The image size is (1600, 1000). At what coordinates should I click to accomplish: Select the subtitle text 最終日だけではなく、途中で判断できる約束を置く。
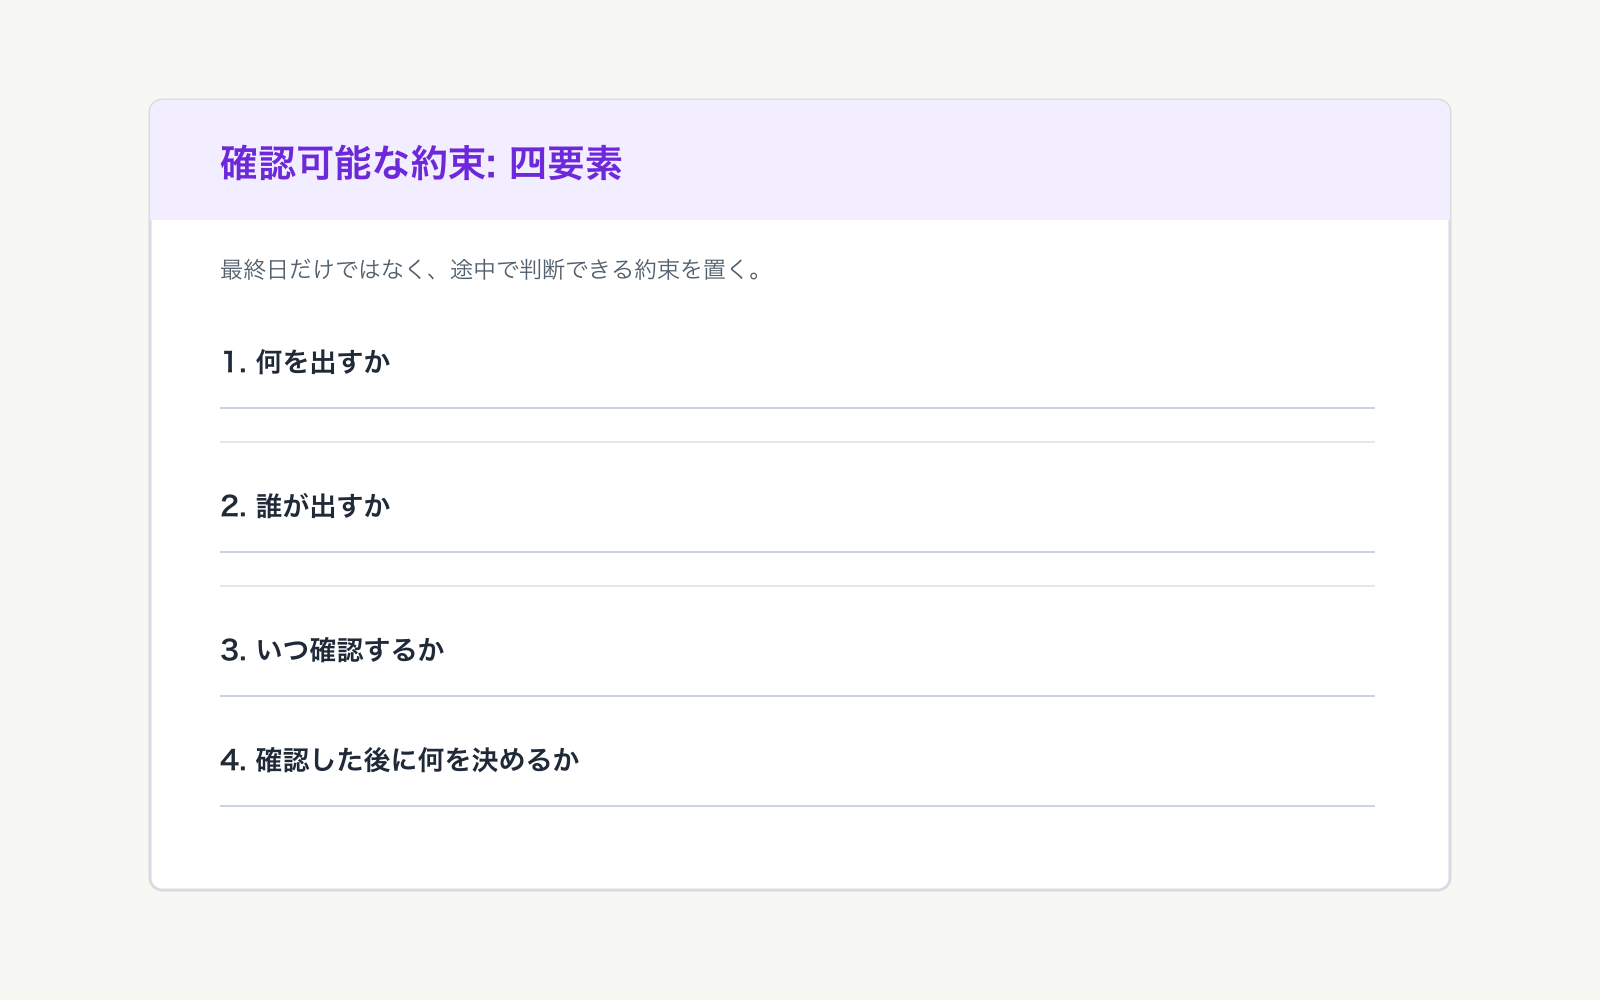coord(492,270)
